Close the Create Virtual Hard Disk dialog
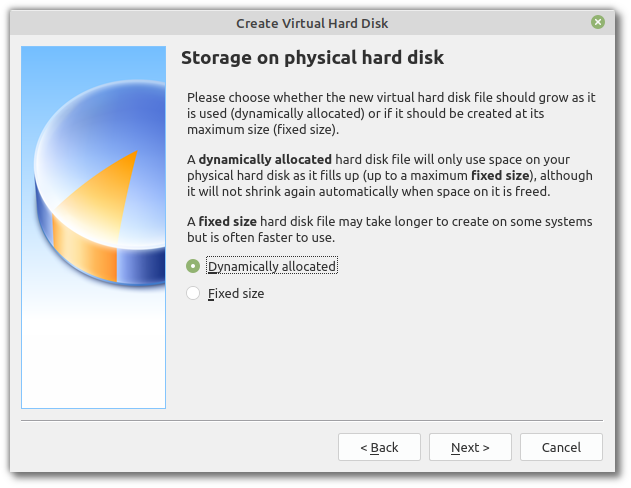Image resolution: width=631 pixels, height=488 pixels. coord(598,22)
